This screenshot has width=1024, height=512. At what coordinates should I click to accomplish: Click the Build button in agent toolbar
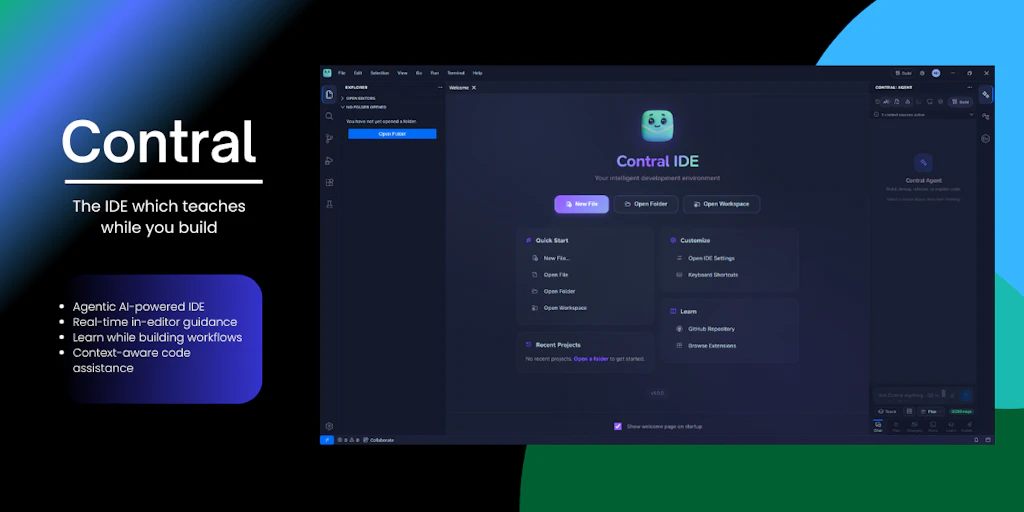tap(960, 102)
